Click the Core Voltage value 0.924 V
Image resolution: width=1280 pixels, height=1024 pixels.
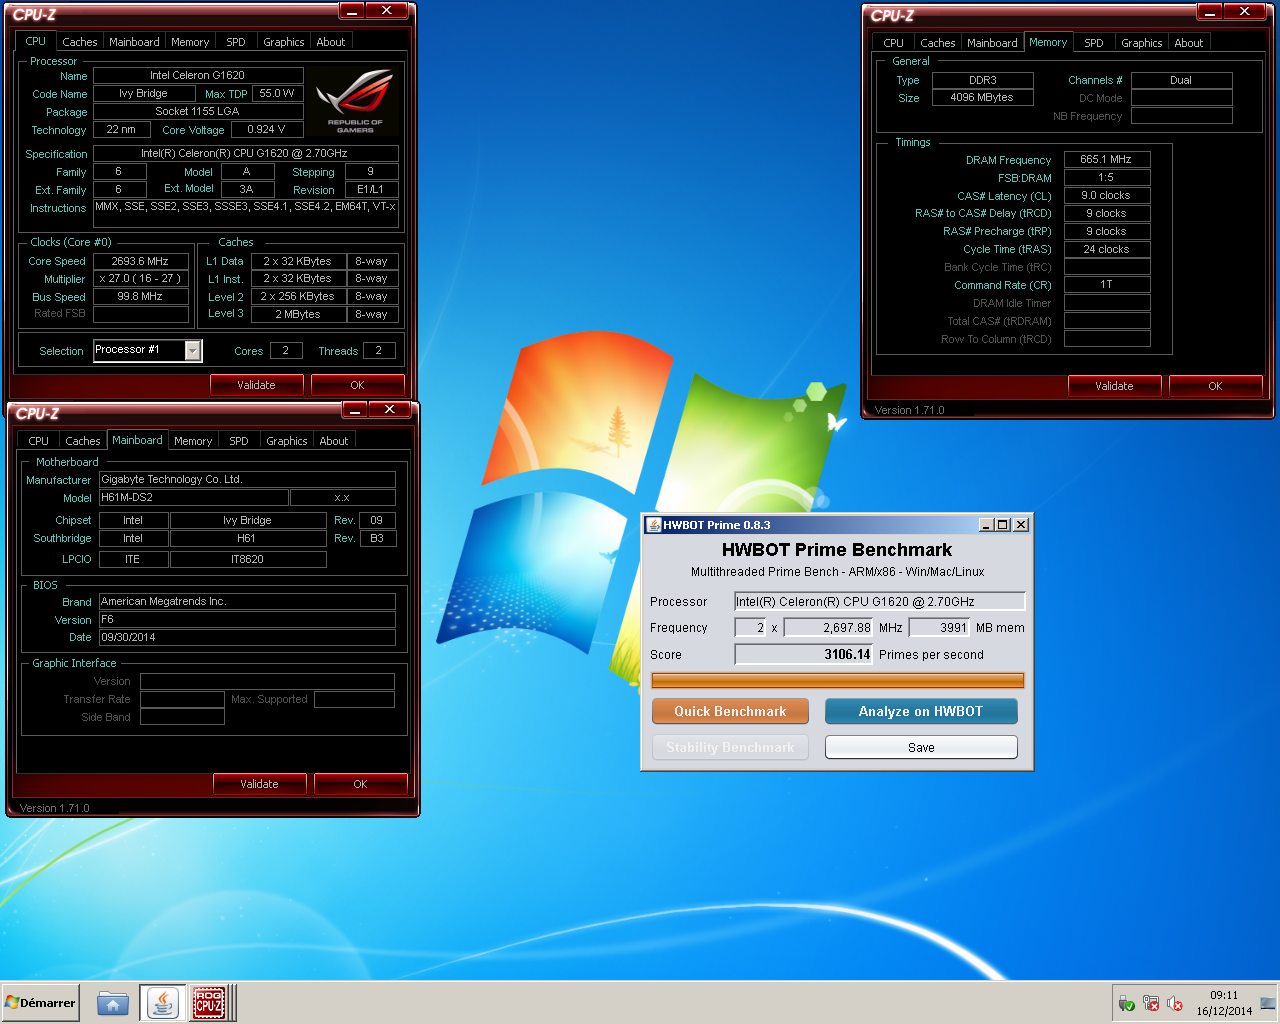pyautogui.click(x=267, y=129)
